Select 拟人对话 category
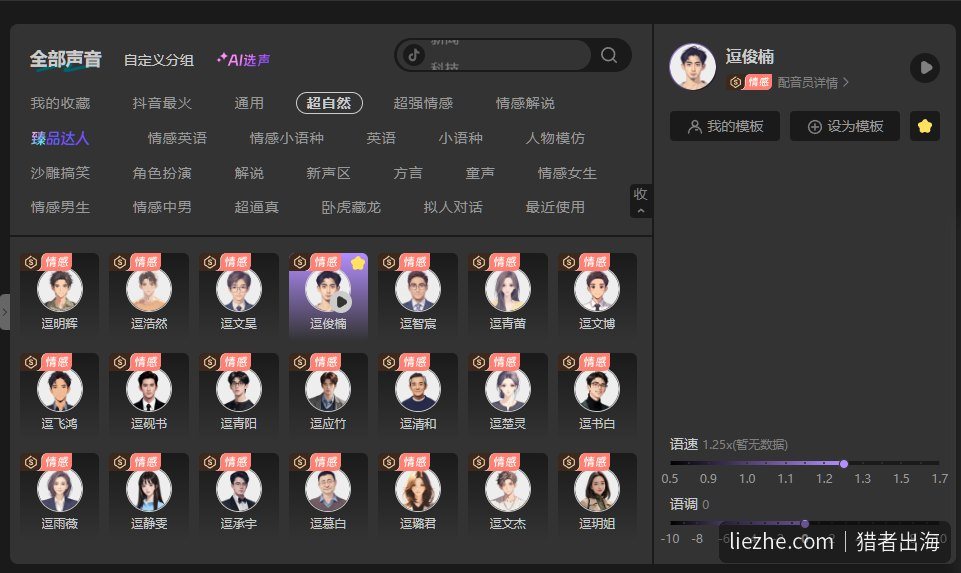The image size is (961, 573). 452,207
